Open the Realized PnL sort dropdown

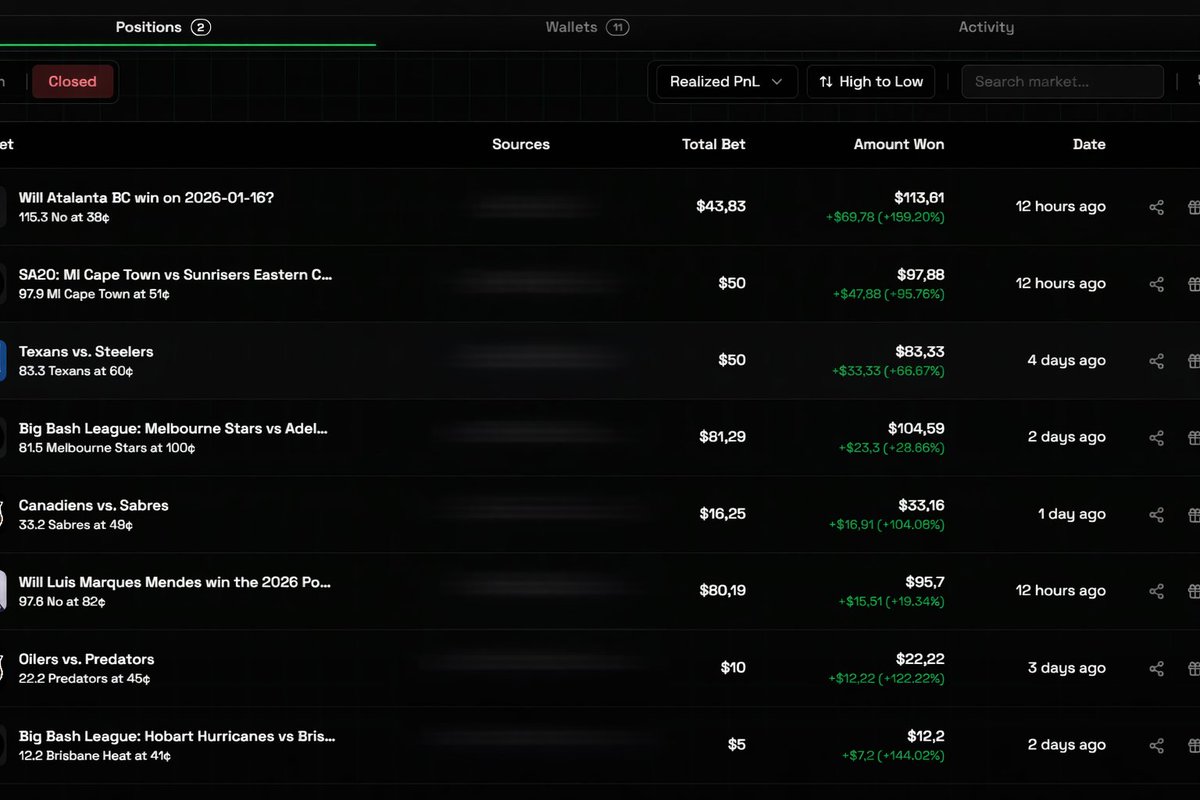click(x=727, y=82)
